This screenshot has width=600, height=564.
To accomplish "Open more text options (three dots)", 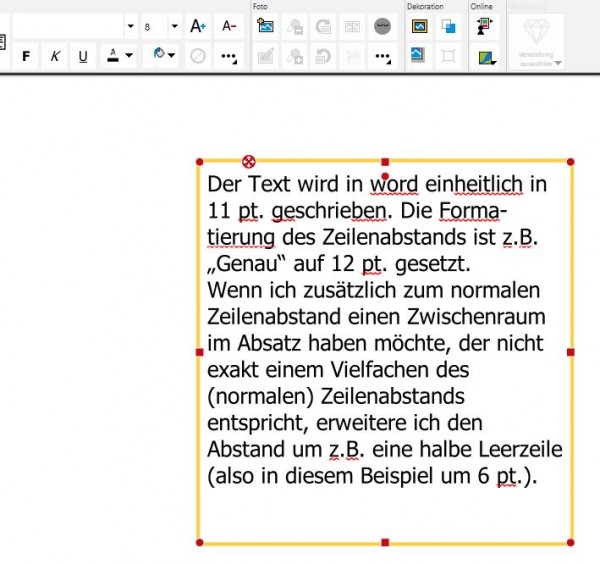I will point(229,56).
